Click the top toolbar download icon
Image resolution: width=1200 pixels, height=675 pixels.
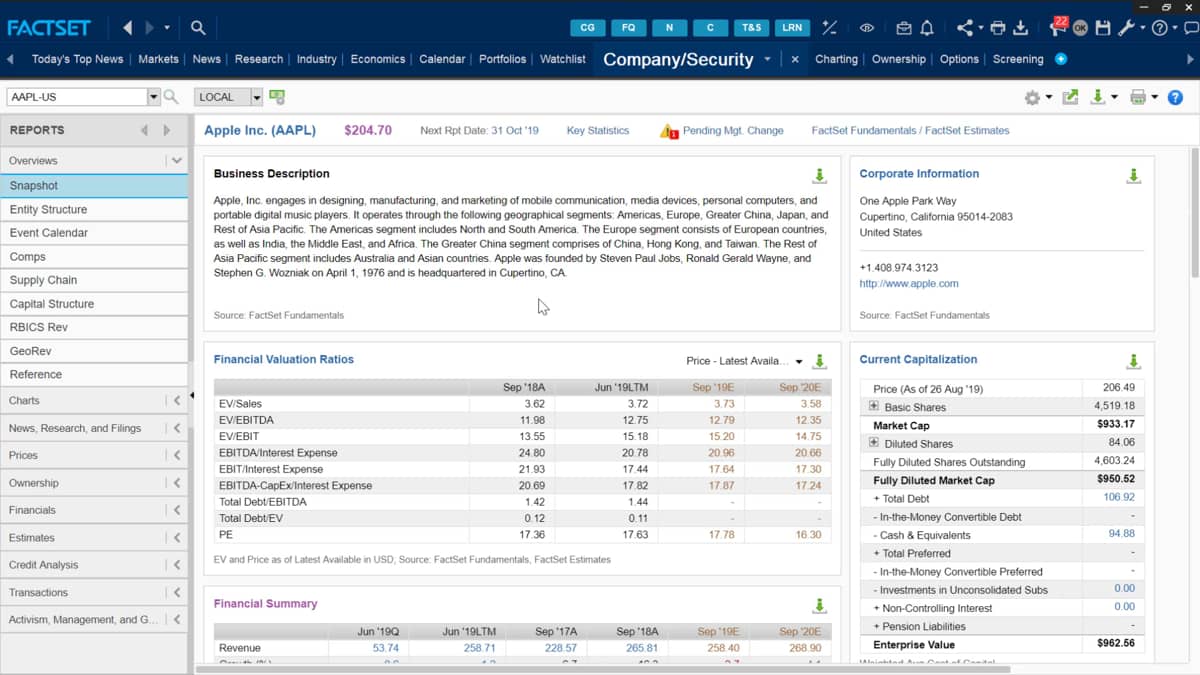1020,28
